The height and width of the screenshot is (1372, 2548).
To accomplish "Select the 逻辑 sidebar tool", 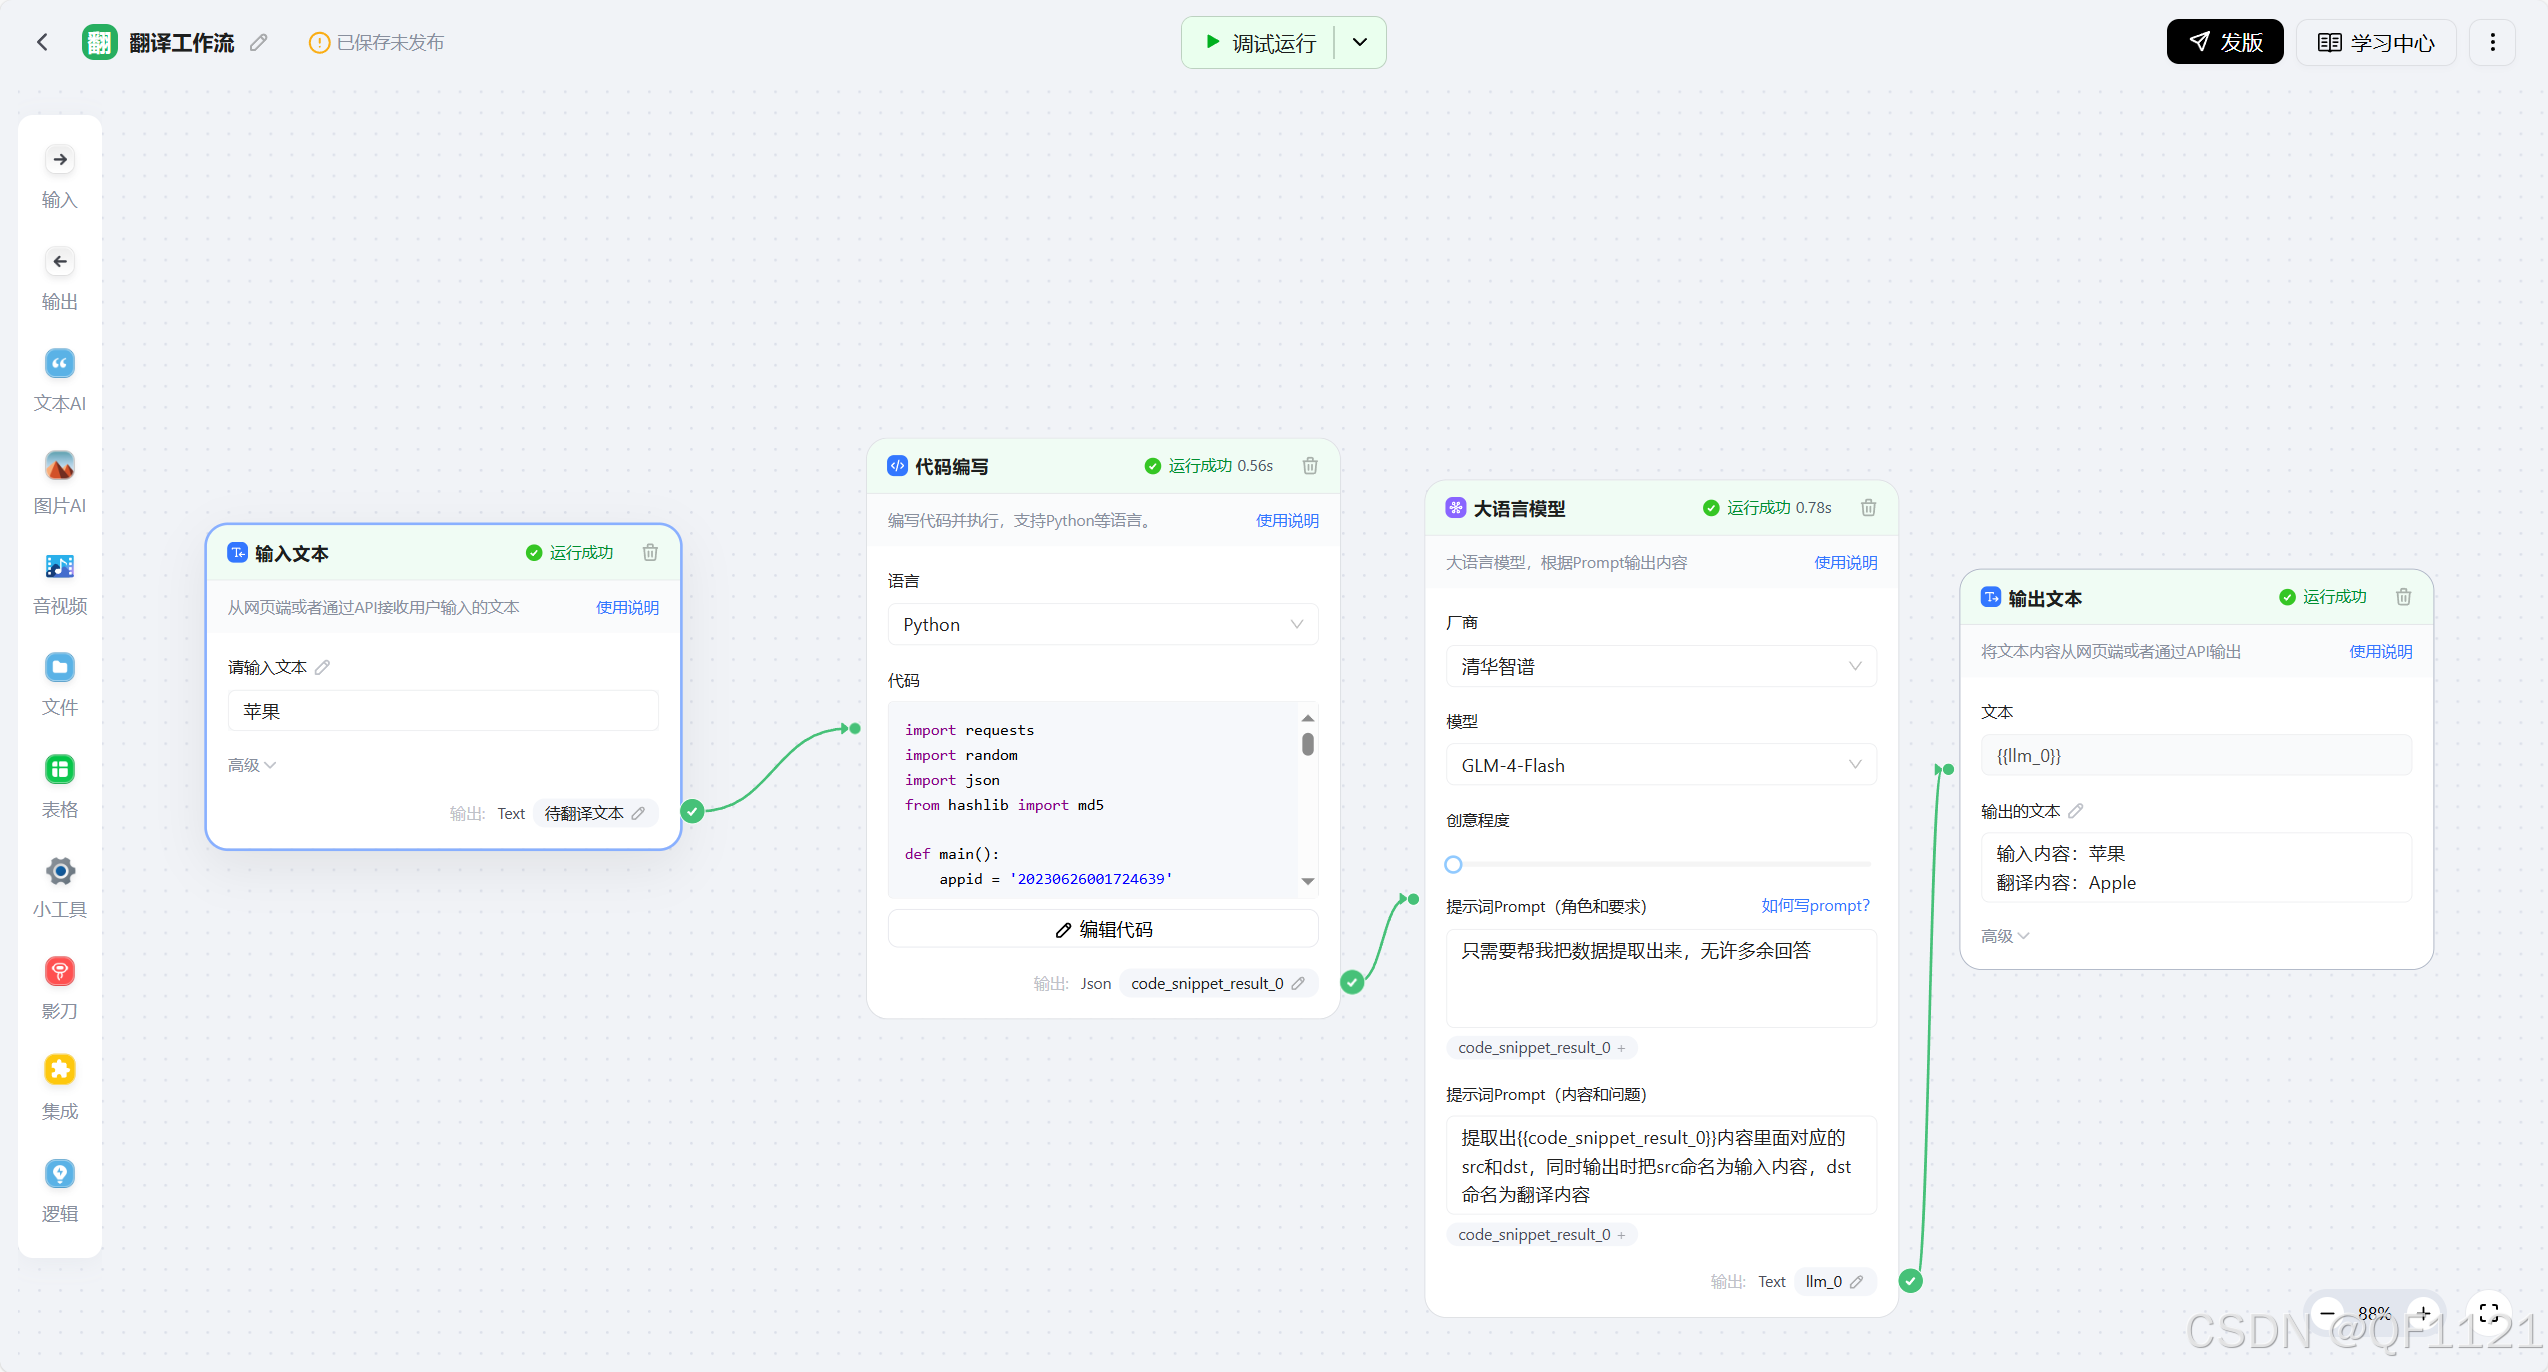I will click(x=60, y=1174).
